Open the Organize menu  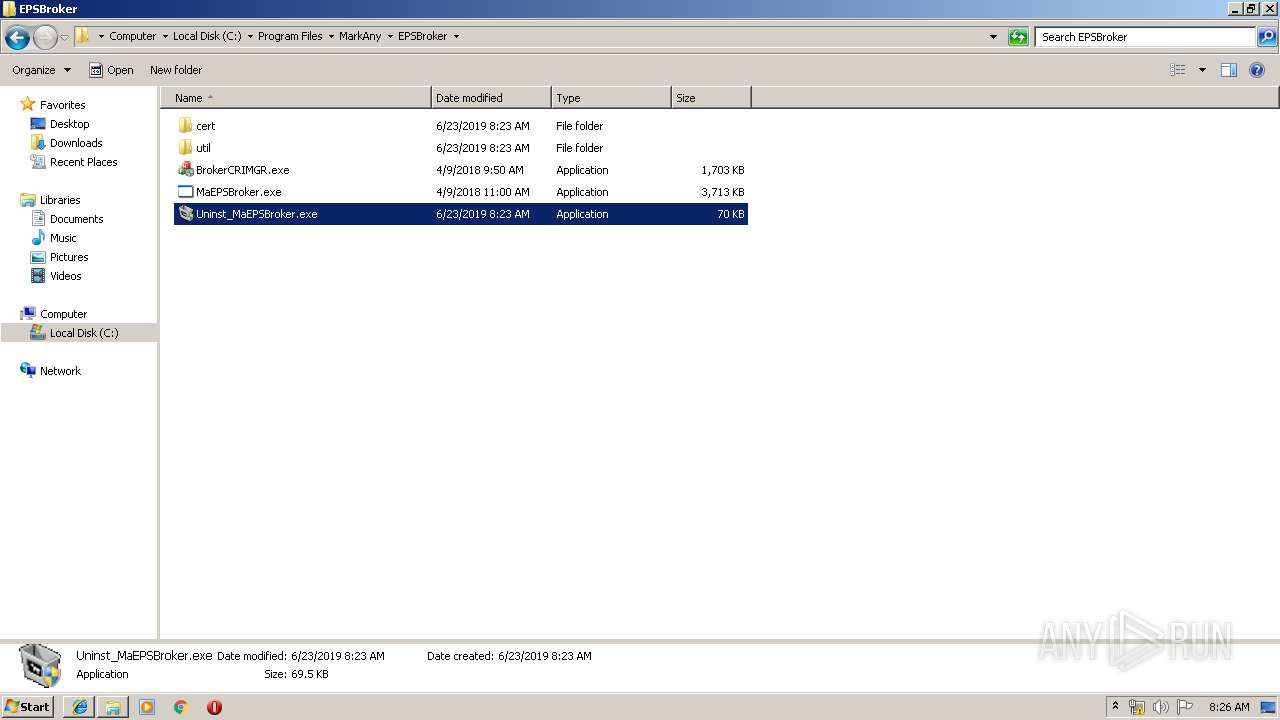click(41, 70)
